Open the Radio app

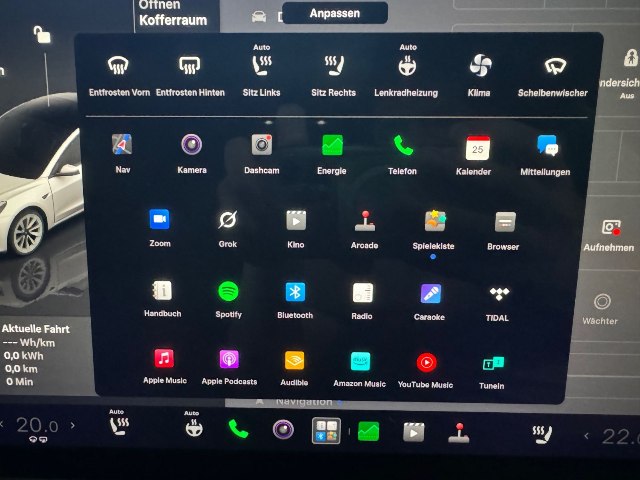click(362, 293)
